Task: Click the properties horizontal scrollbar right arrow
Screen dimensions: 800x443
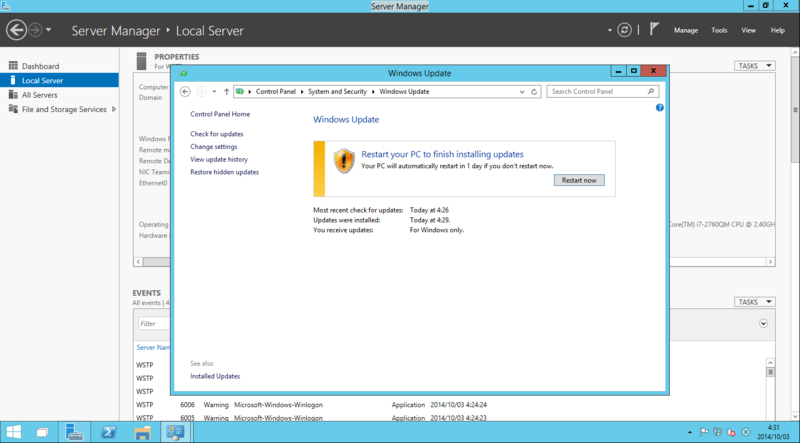Action: [770, 261]
